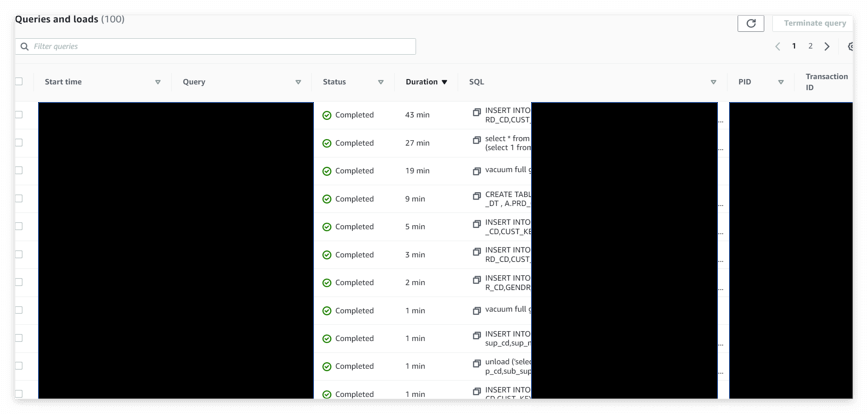
Task: Click the Start time column header
Action: coord(63,82)
